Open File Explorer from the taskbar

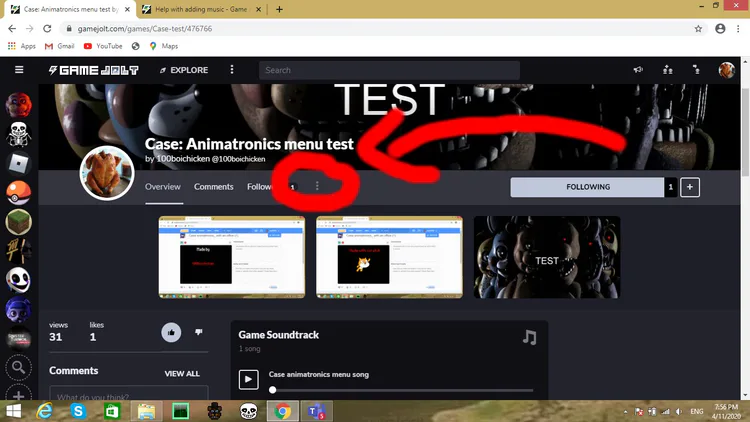[x=146, y=411]
